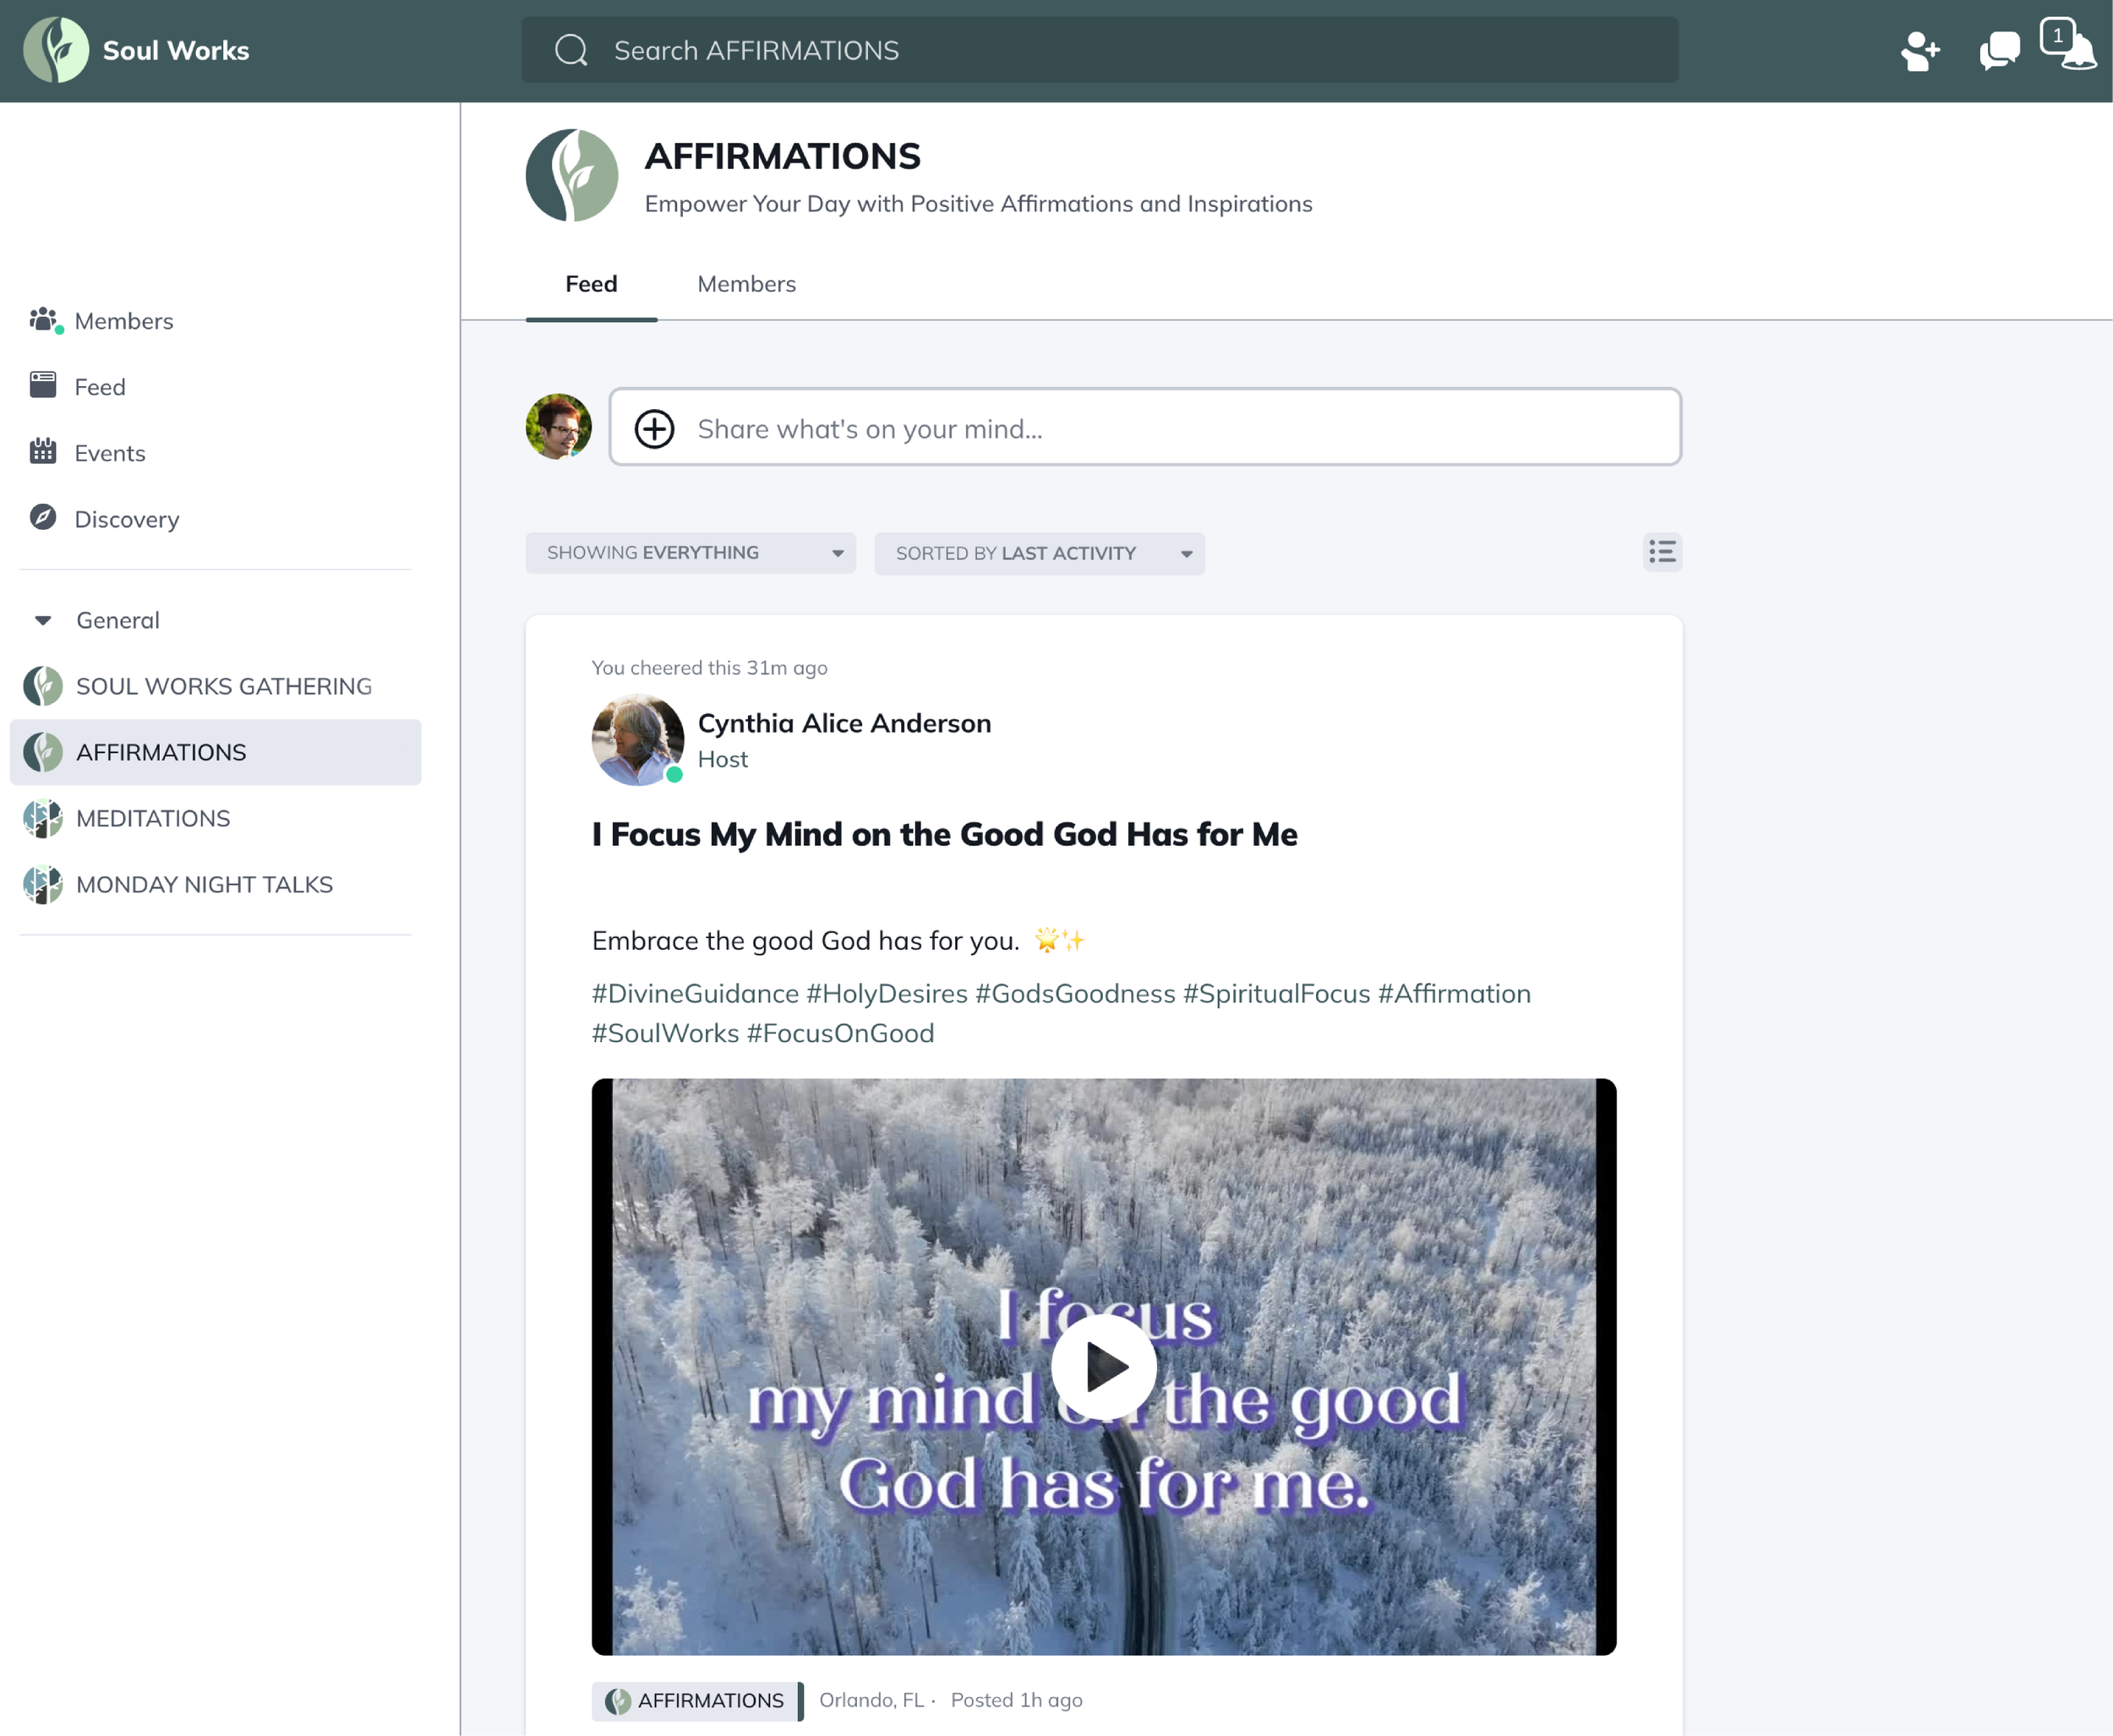The image size is (2113, 1736).
Task: Open the chat messages icon
Action: coord(1998,51)
